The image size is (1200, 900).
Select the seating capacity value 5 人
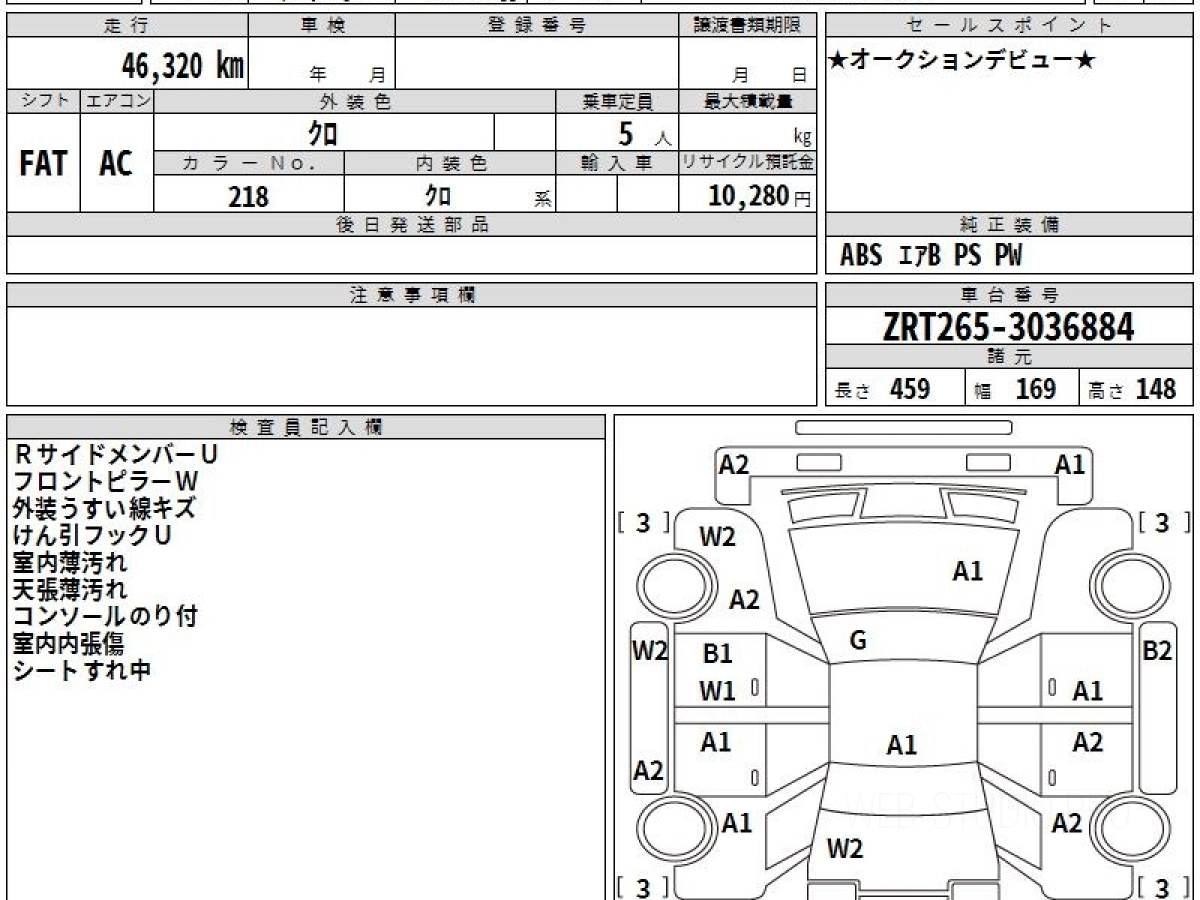tap(643, 133)
